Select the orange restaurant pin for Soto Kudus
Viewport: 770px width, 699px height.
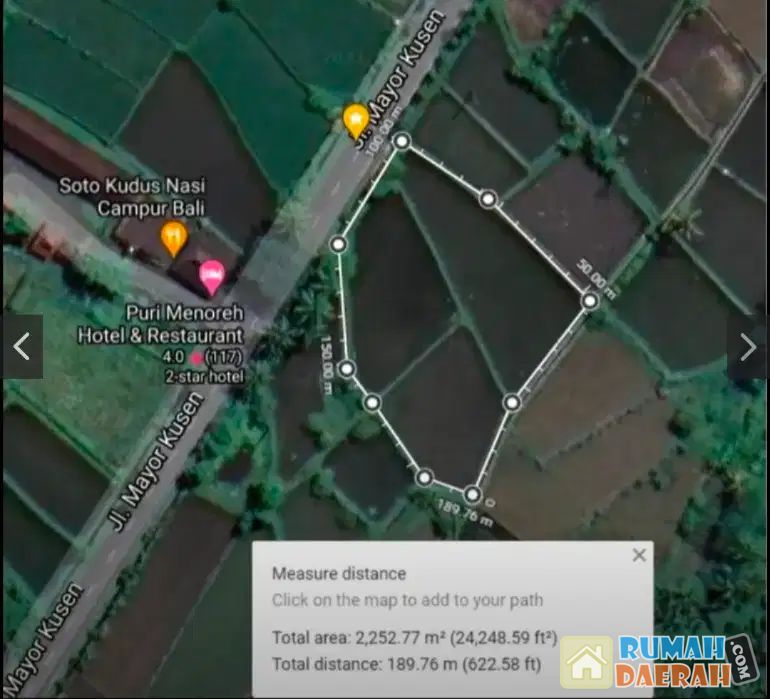click(x=174, y=238)
